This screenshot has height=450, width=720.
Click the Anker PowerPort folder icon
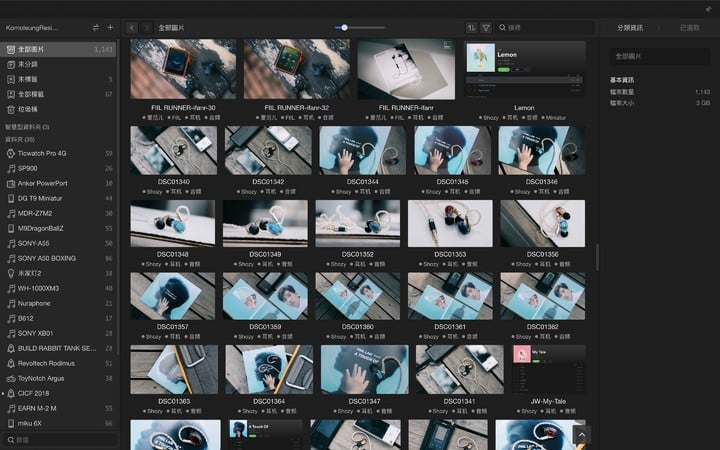11,184
